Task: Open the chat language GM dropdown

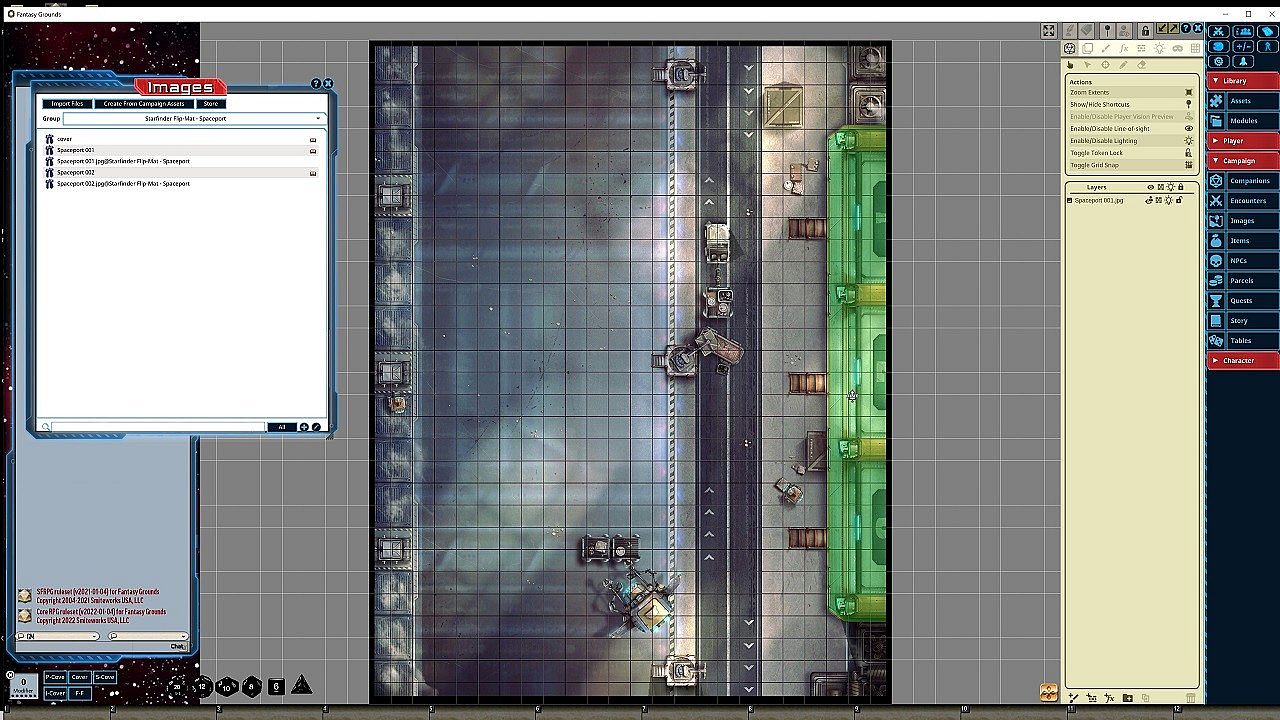Action: [58, 636]
